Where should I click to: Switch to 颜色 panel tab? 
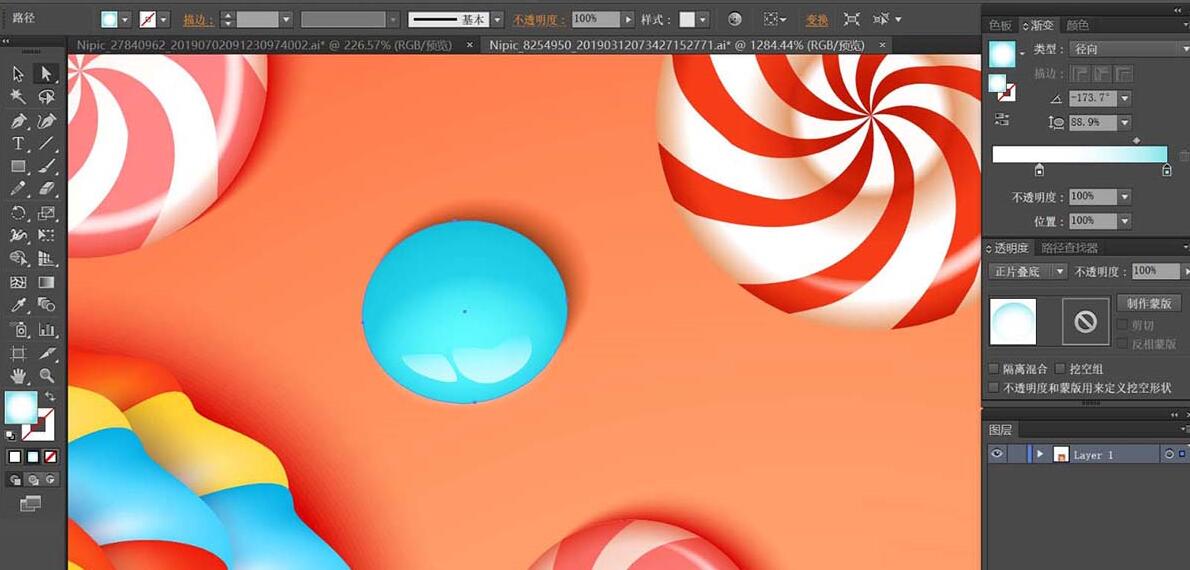(1078, 26)
